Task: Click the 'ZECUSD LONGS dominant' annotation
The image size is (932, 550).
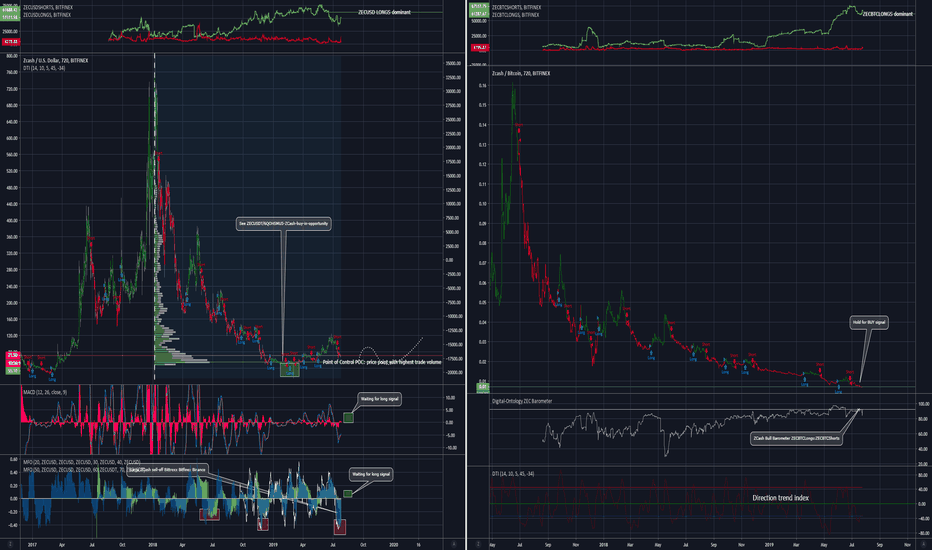Action: pos(384,12)
